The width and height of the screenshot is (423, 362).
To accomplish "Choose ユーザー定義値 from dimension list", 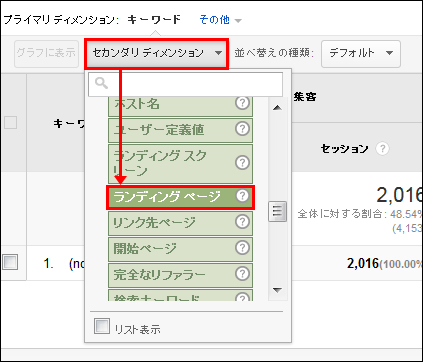I will pos(180,130).
